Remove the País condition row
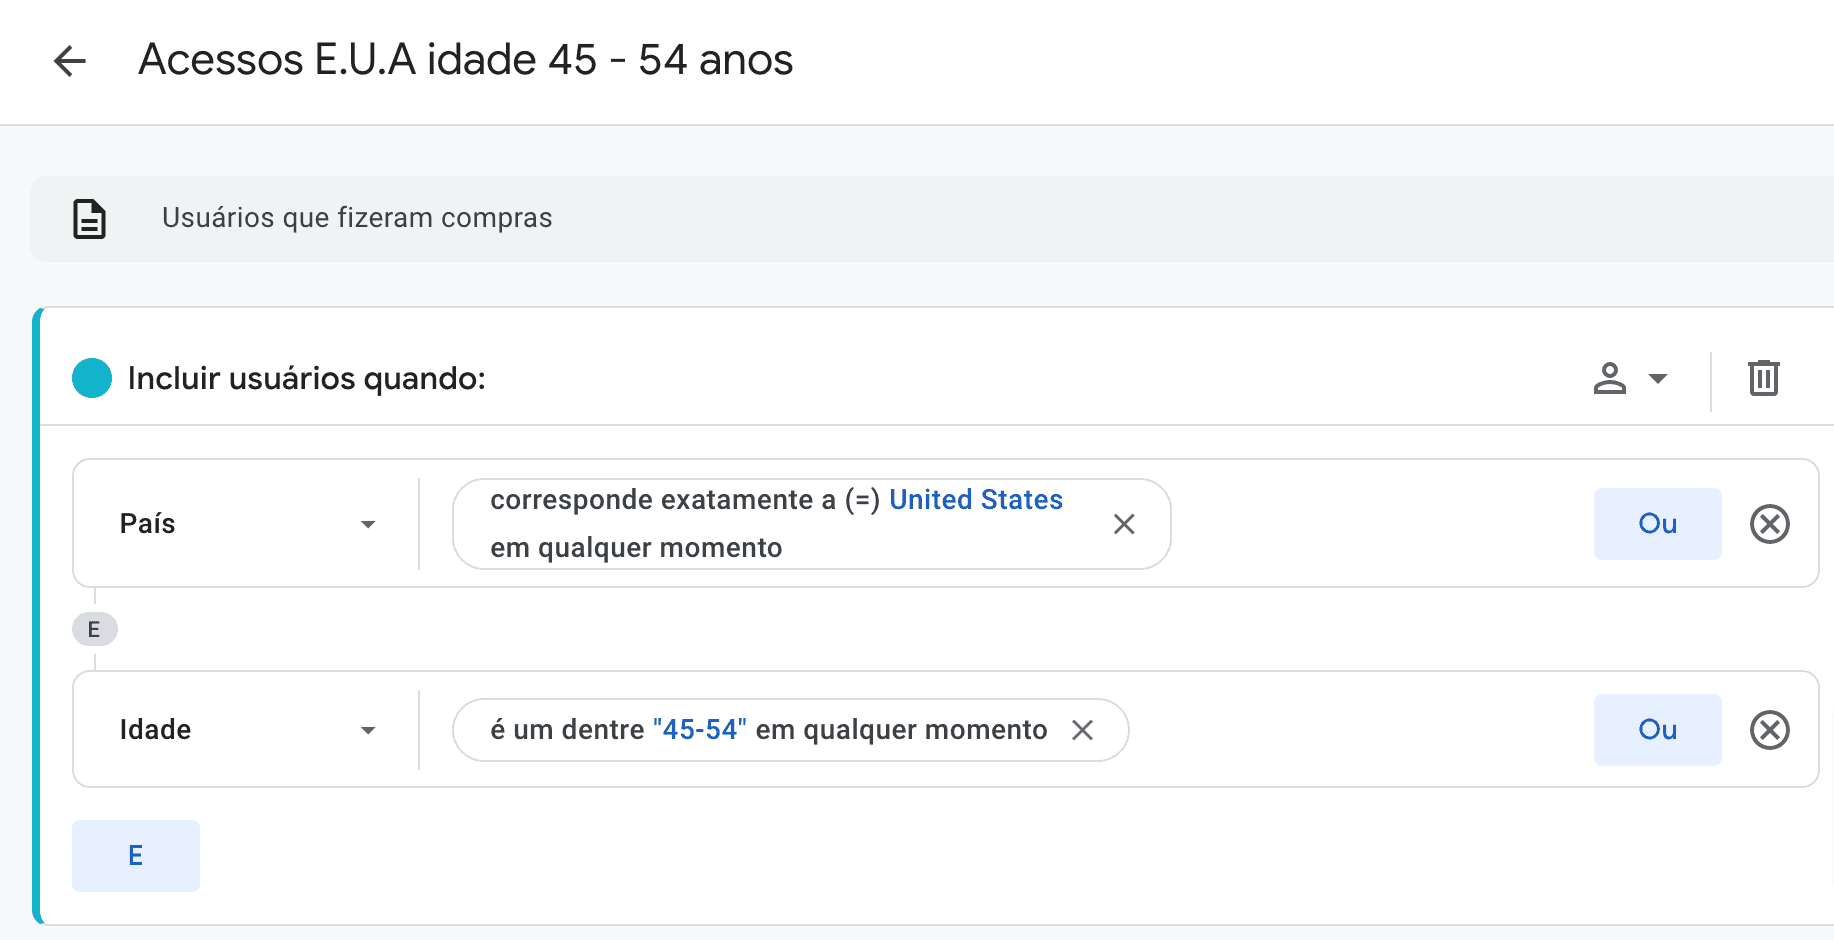Image resolution: width=1834 pixels, height=940 pixels. (x=1770, y=523)
